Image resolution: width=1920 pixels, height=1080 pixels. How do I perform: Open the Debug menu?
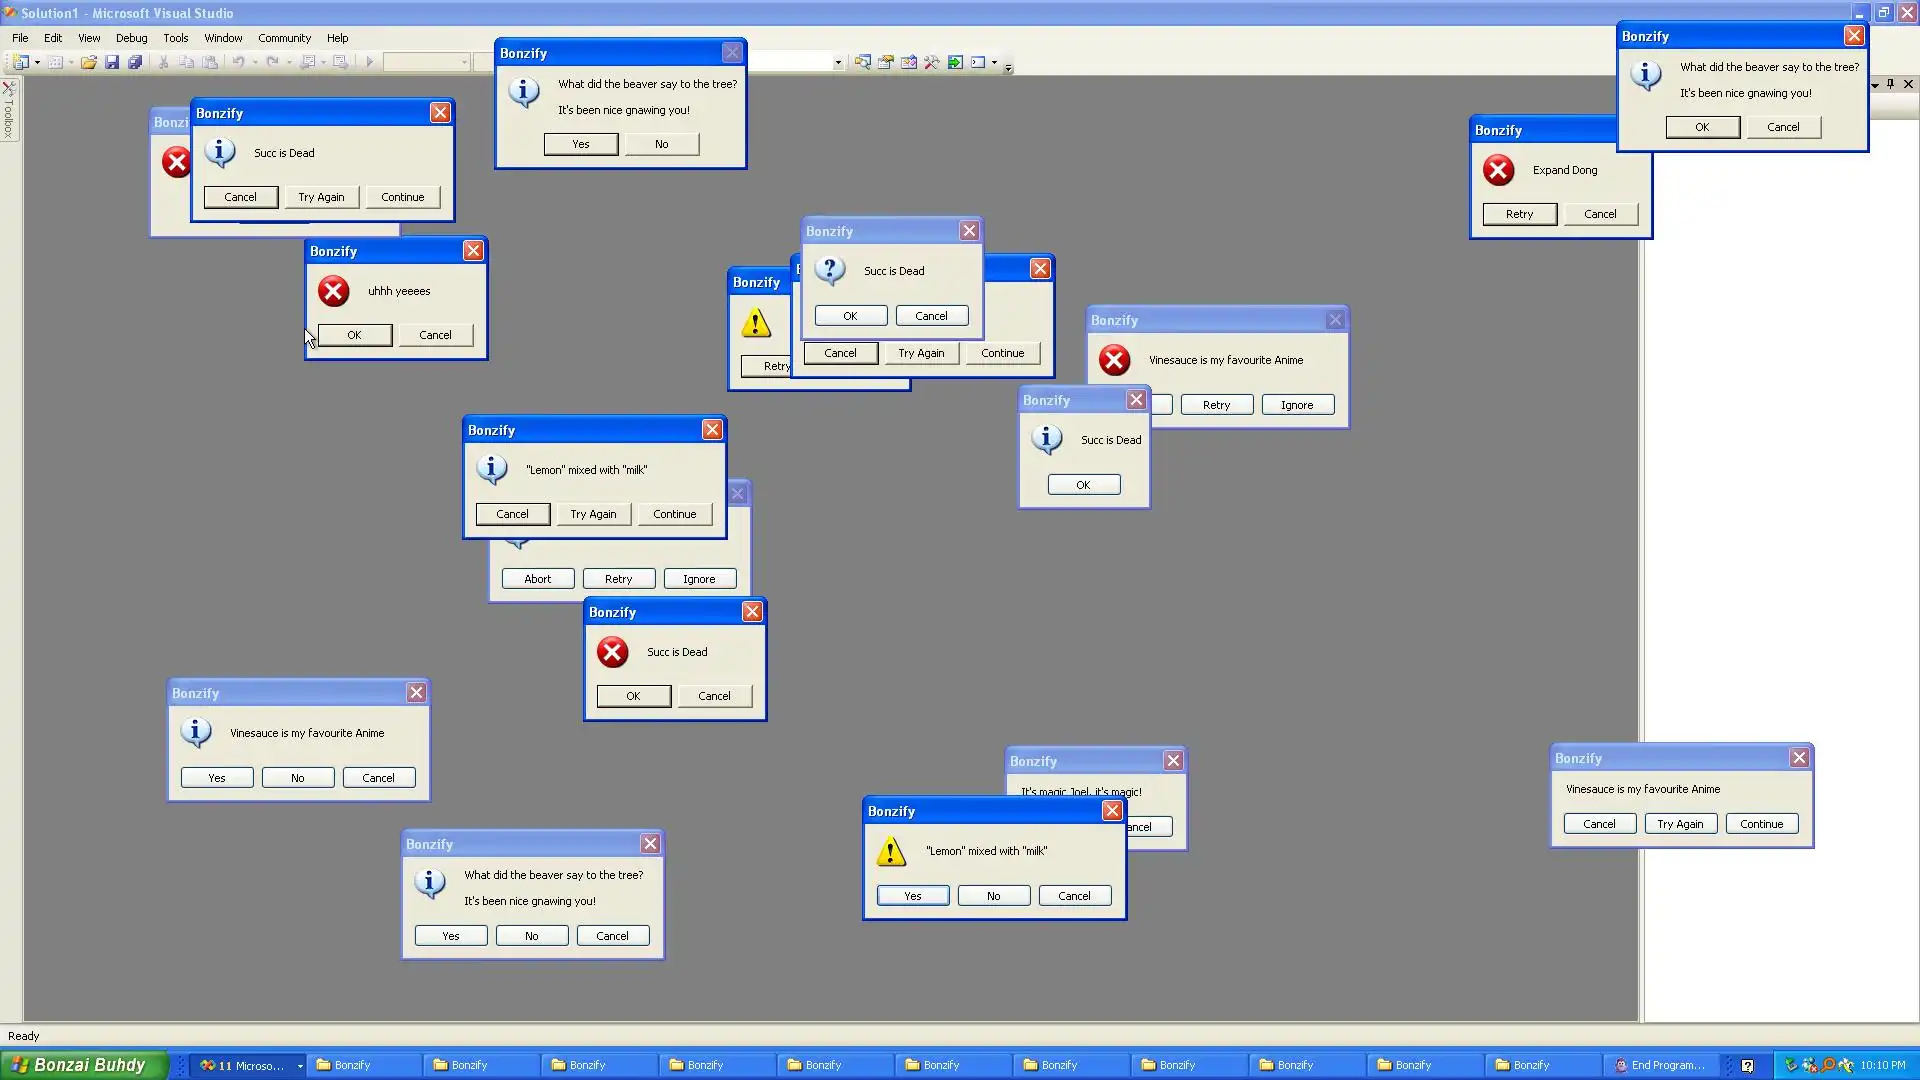pos(131,38)
